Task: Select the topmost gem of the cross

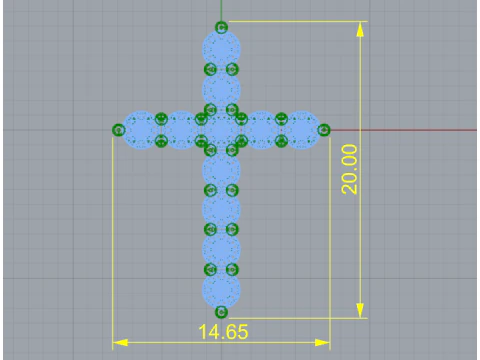Action: [x=221, y=49]
